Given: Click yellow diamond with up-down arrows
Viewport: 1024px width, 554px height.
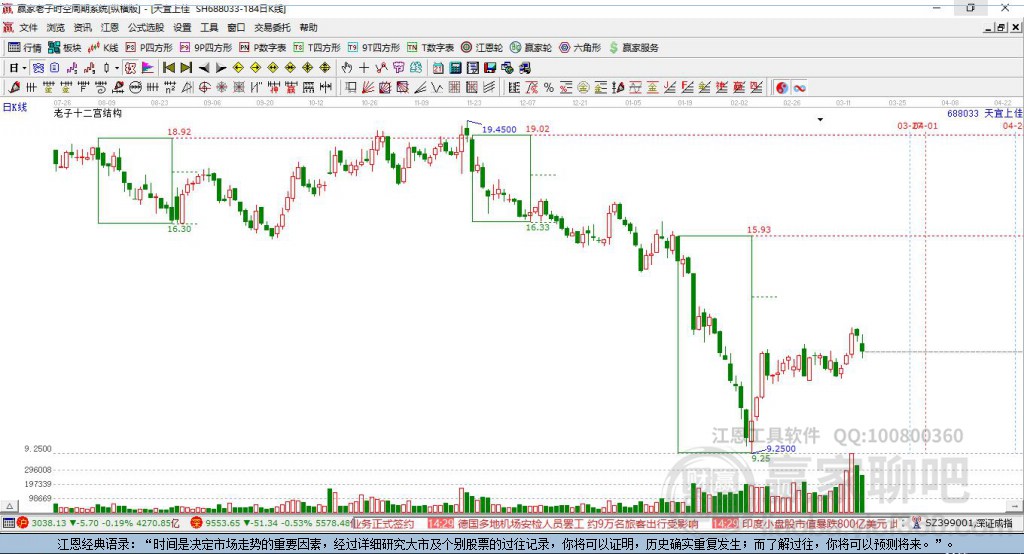Looking at the screenshot, I should tap(325, 68).
